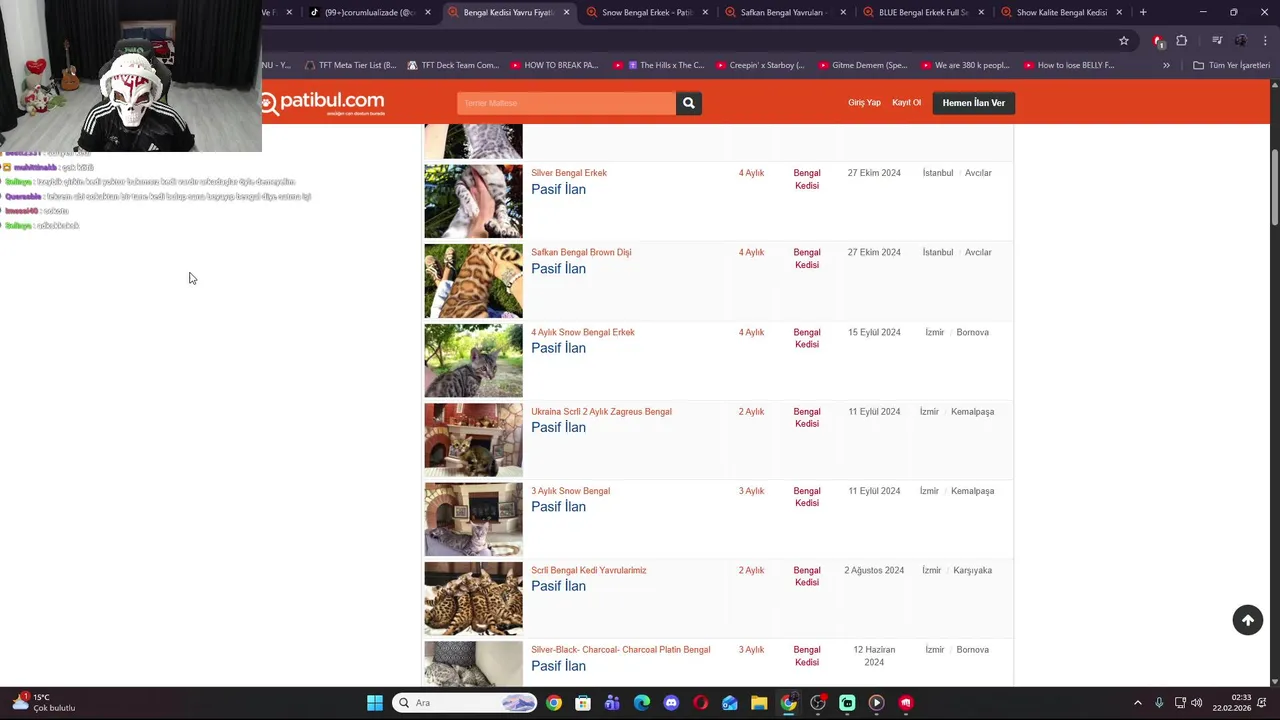This screenshot has width=1280, height=720.
Task: Open the Tüm Yer İşaretleri bookmarks folder
Action: pos(1231,65)
